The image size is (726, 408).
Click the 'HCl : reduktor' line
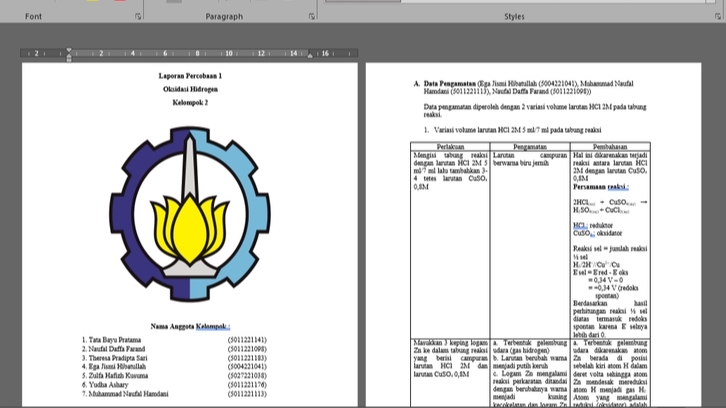pos(593,226)
